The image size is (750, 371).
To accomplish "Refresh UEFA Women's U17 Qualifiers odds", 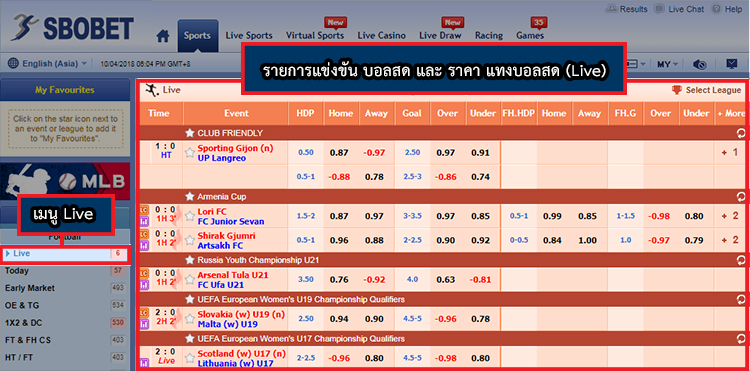I will (741, 338).
